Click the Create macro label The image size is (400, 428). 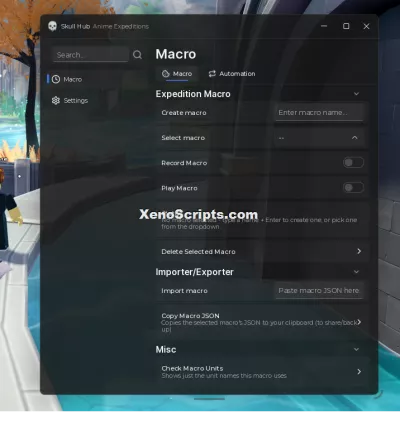(184, 113)
